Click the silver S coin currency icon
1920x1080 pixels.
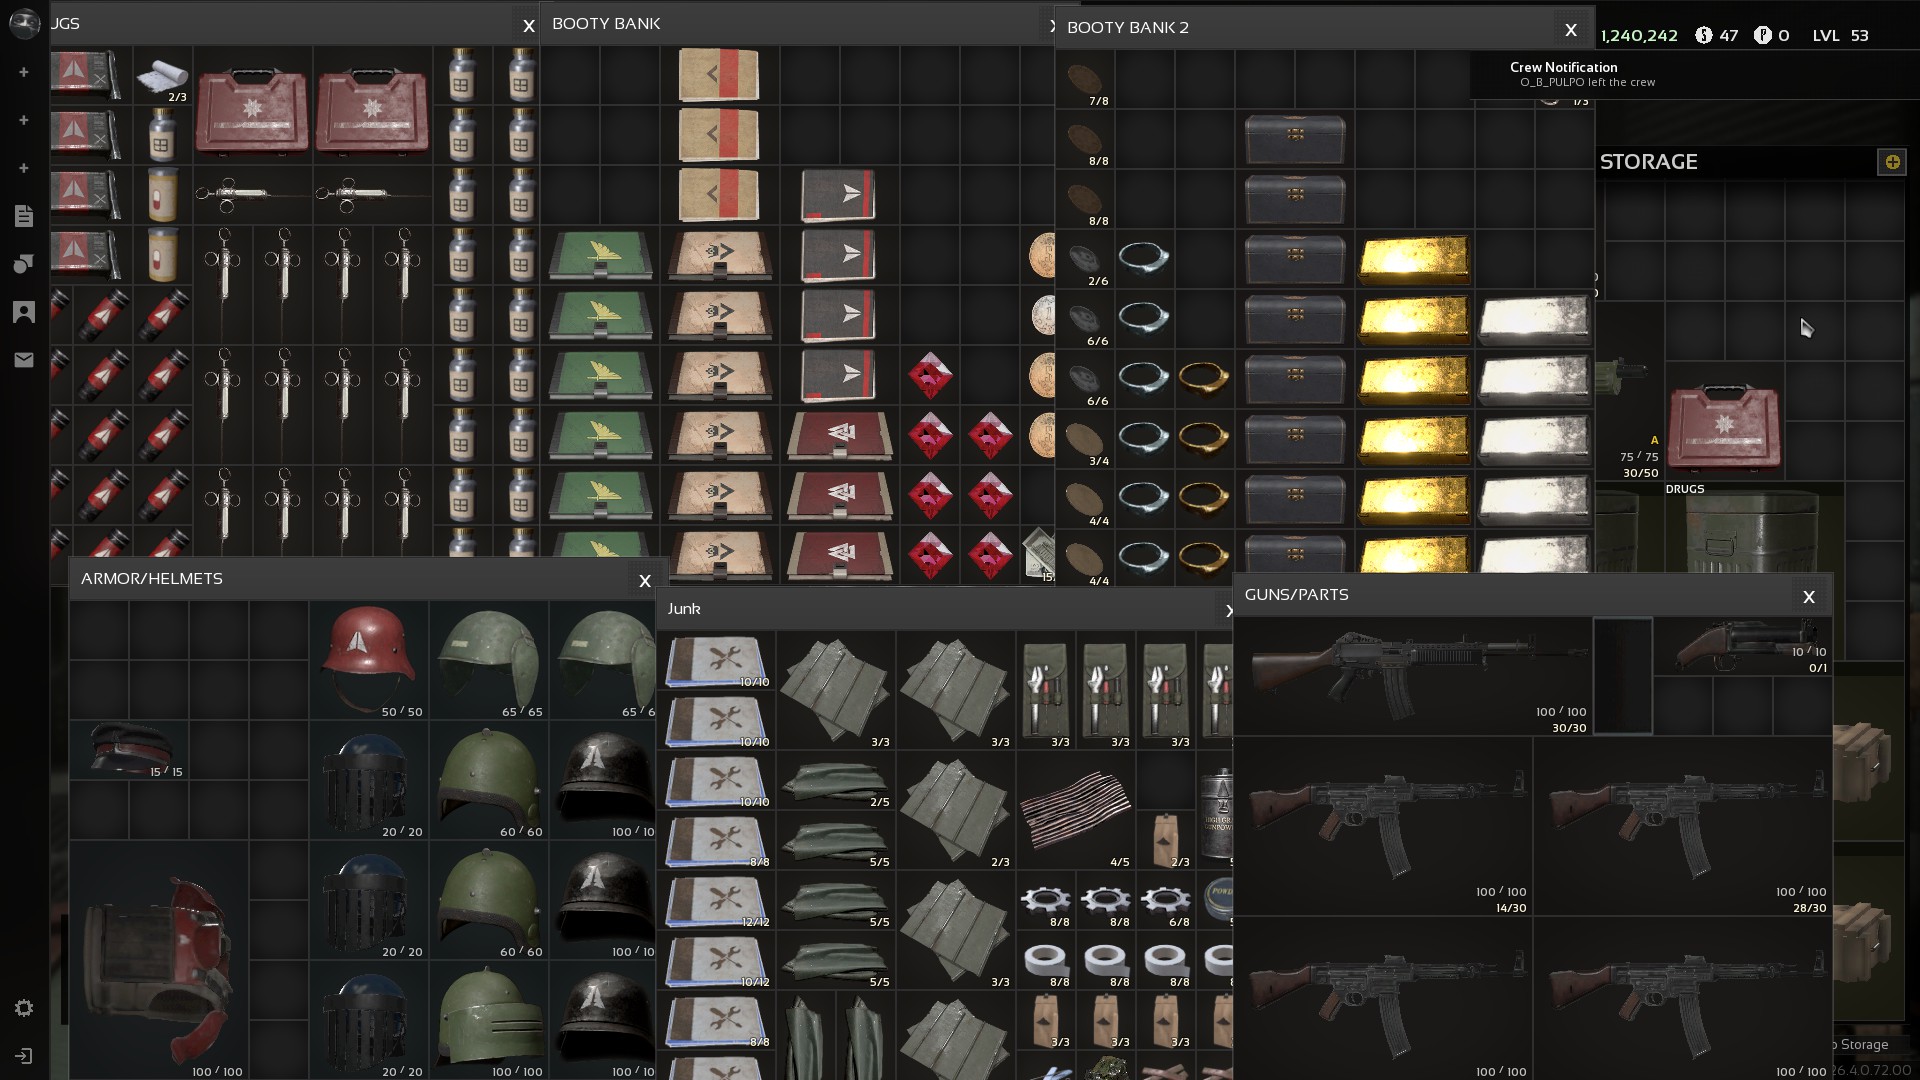[1704, 35]
